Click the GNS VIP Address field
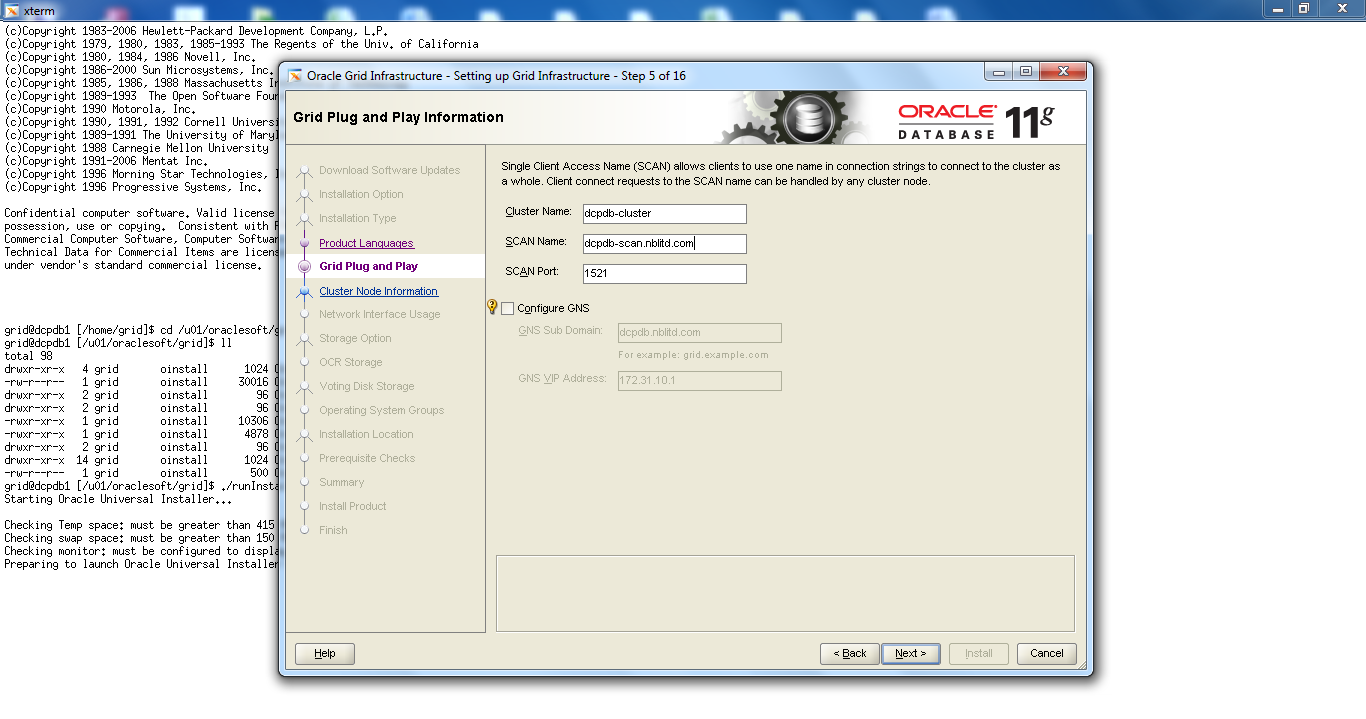 (700, 381)
